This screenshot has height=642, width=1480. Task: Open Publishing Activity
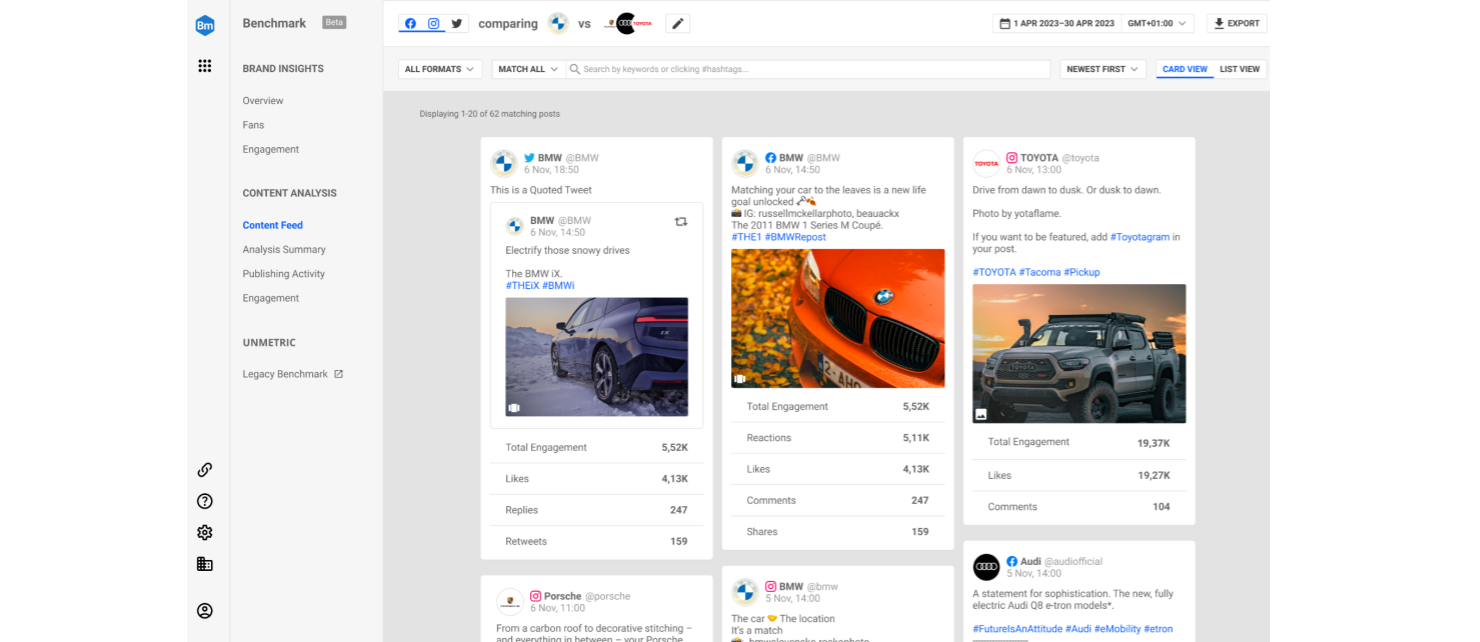[284, 274]
